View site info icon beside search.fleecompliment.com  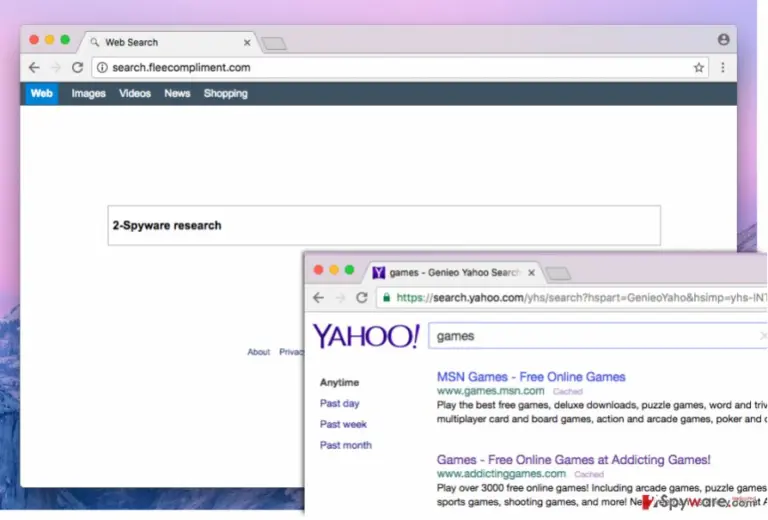(102, 68)
